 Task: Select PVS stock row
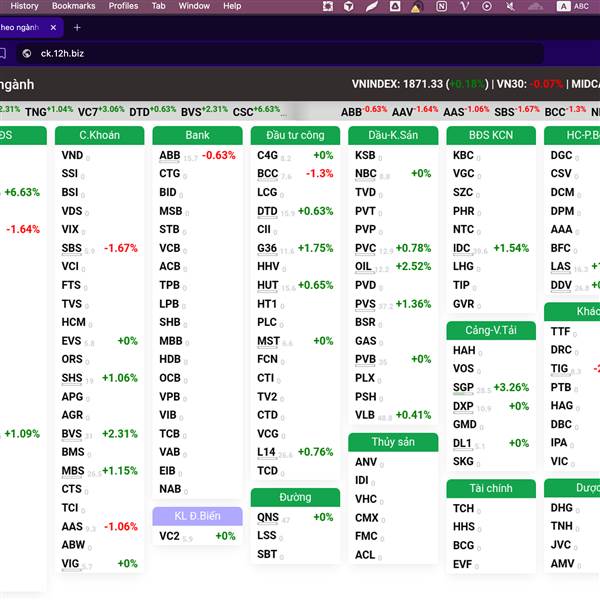(393, 304)
